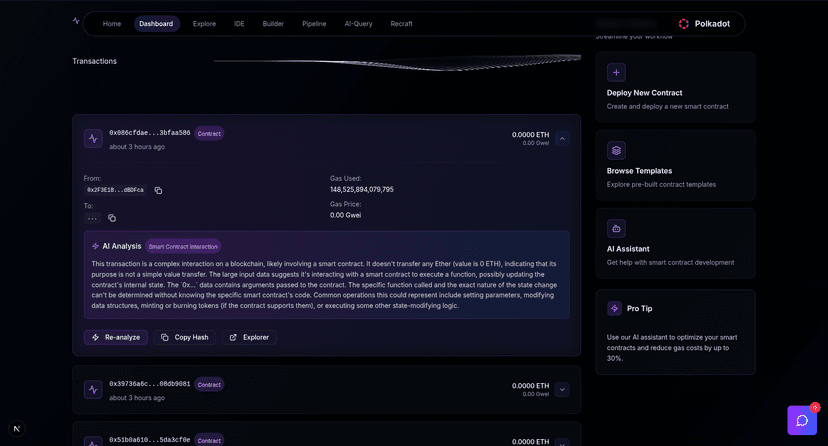Click the plus icon for Deploy New Contract
The height and width of the screenshot is (446, 828).
point(616,72)
